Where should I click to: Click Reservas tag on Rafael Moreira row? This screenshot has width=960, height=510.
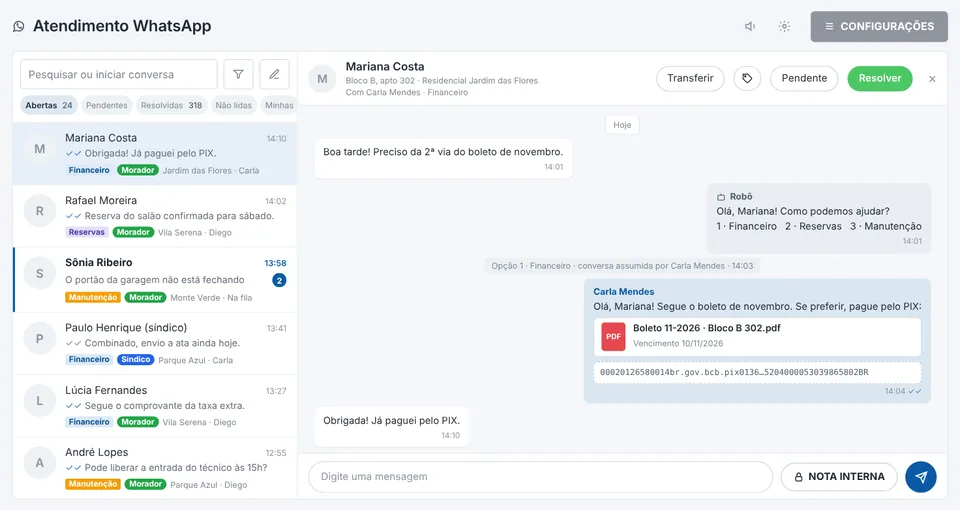[x=86, y=232]
